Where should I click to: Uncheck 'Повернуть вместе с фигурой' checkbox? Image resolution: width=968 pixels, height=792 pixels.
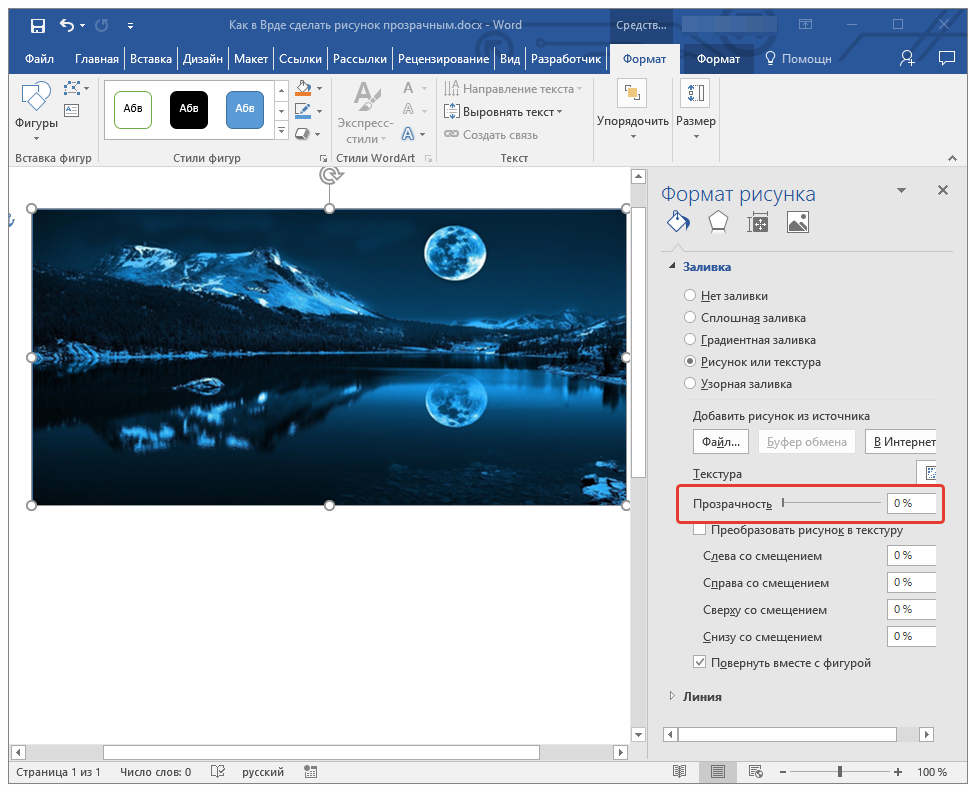point(700,662)
